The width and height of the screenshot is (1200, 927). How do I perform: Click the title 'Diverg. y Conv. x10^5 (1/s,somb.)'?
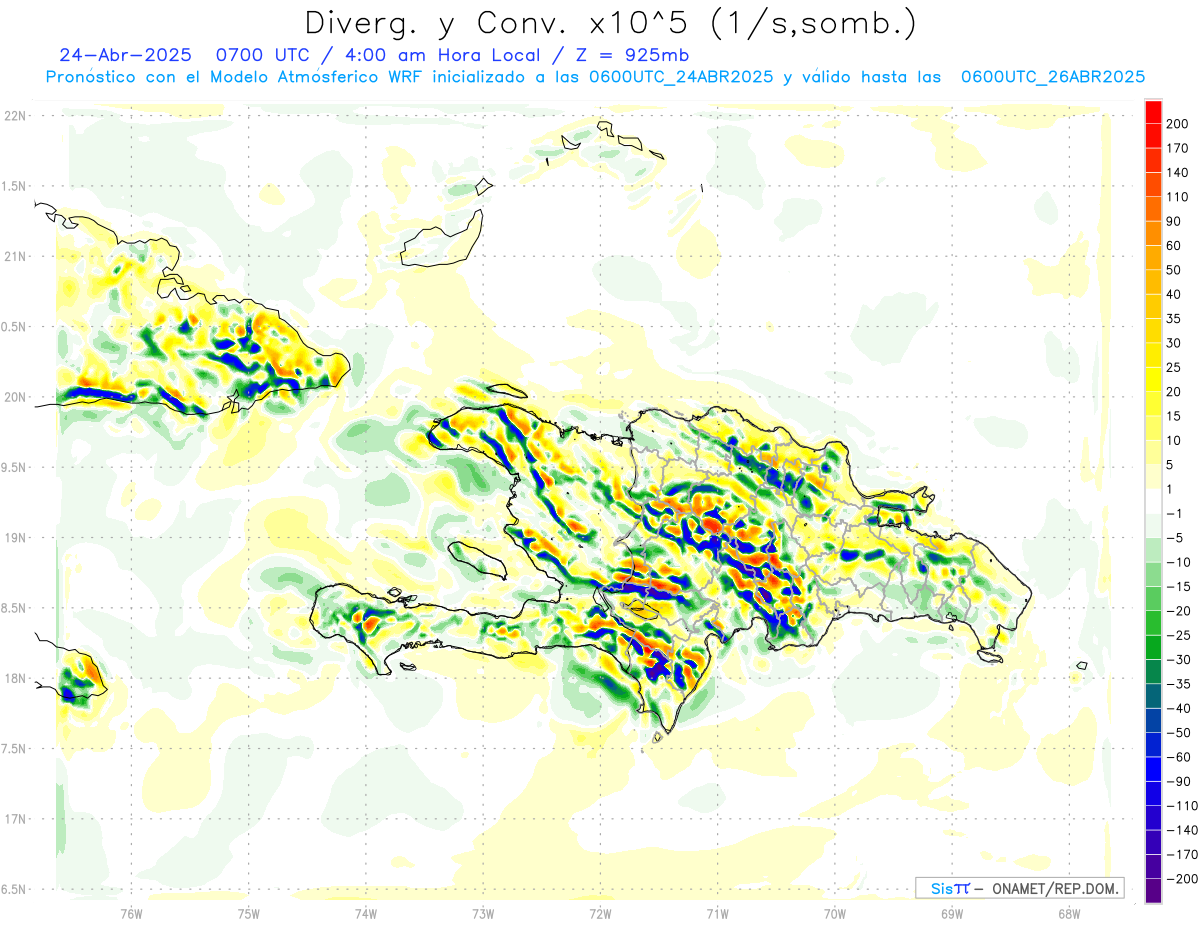pyautogui.click(x=610, y=24)
